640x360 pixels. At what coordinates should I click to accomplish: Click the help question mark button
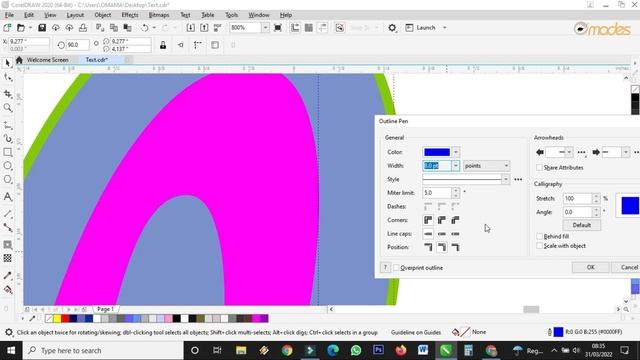385,268
